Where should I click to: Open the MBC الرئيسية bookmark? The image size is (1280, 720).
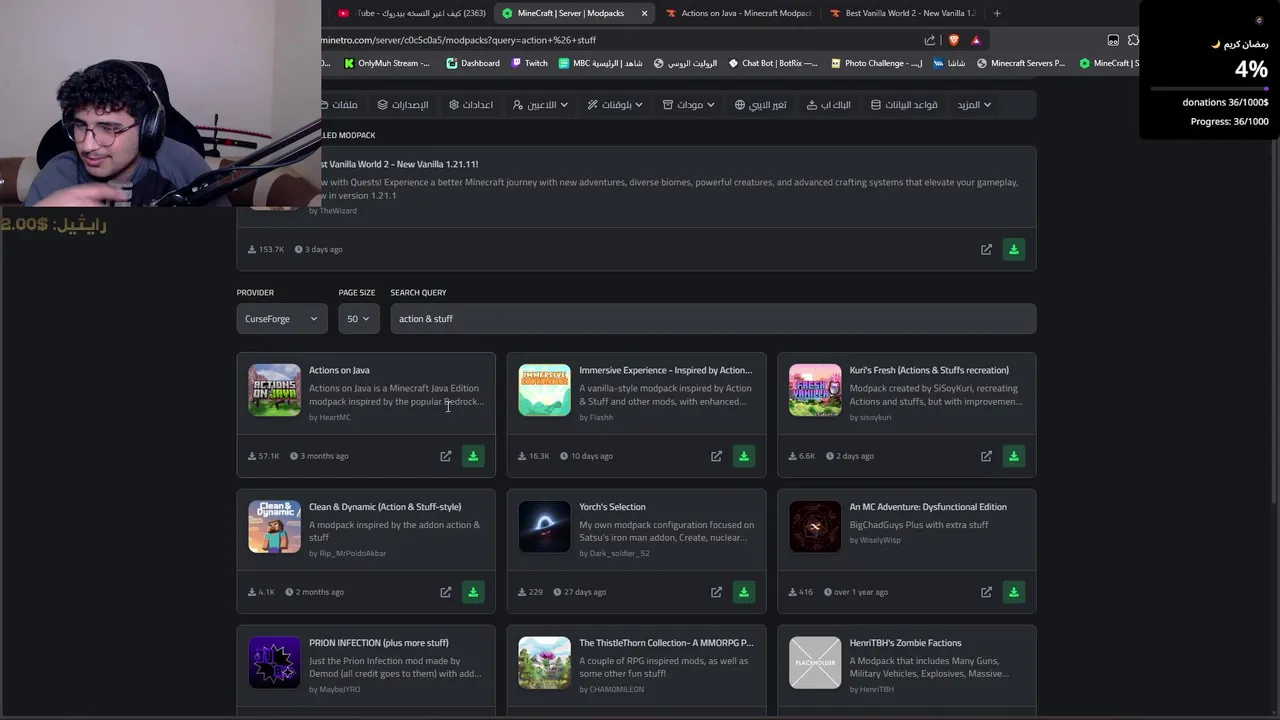pyautogui.click(x=601, y=63)
